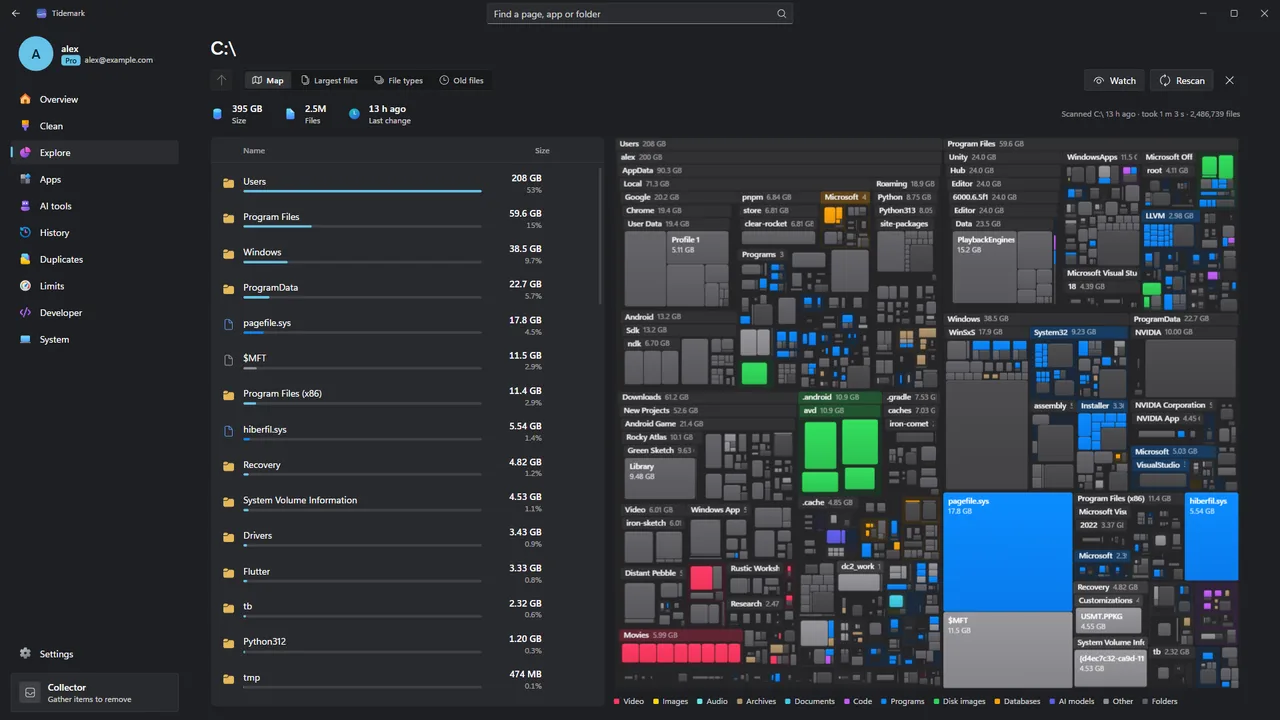Open the History sidebar icon
Viewport: 1280px width, 720px height.
click(x=26, y=233)
